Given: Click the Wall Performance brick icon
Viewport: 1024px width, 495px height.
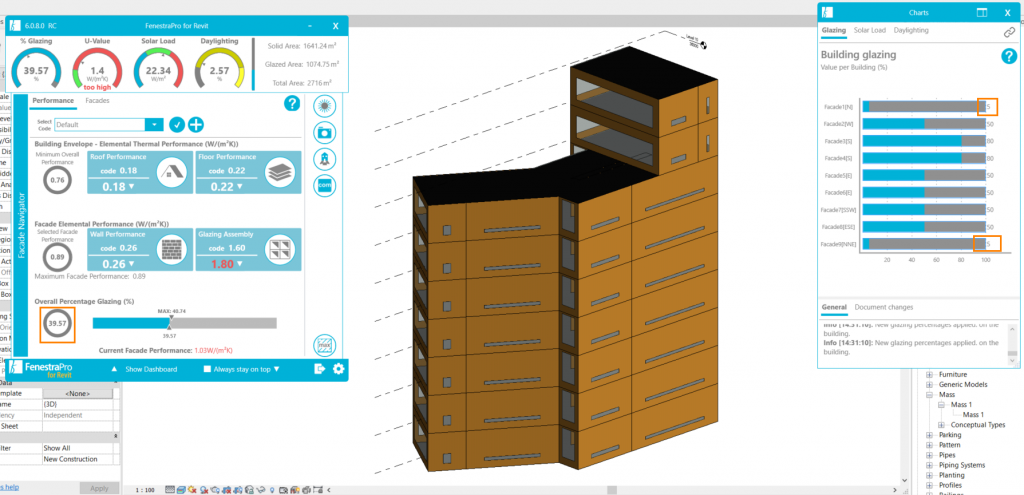Looking at the screenshot, I should (172, 249).
